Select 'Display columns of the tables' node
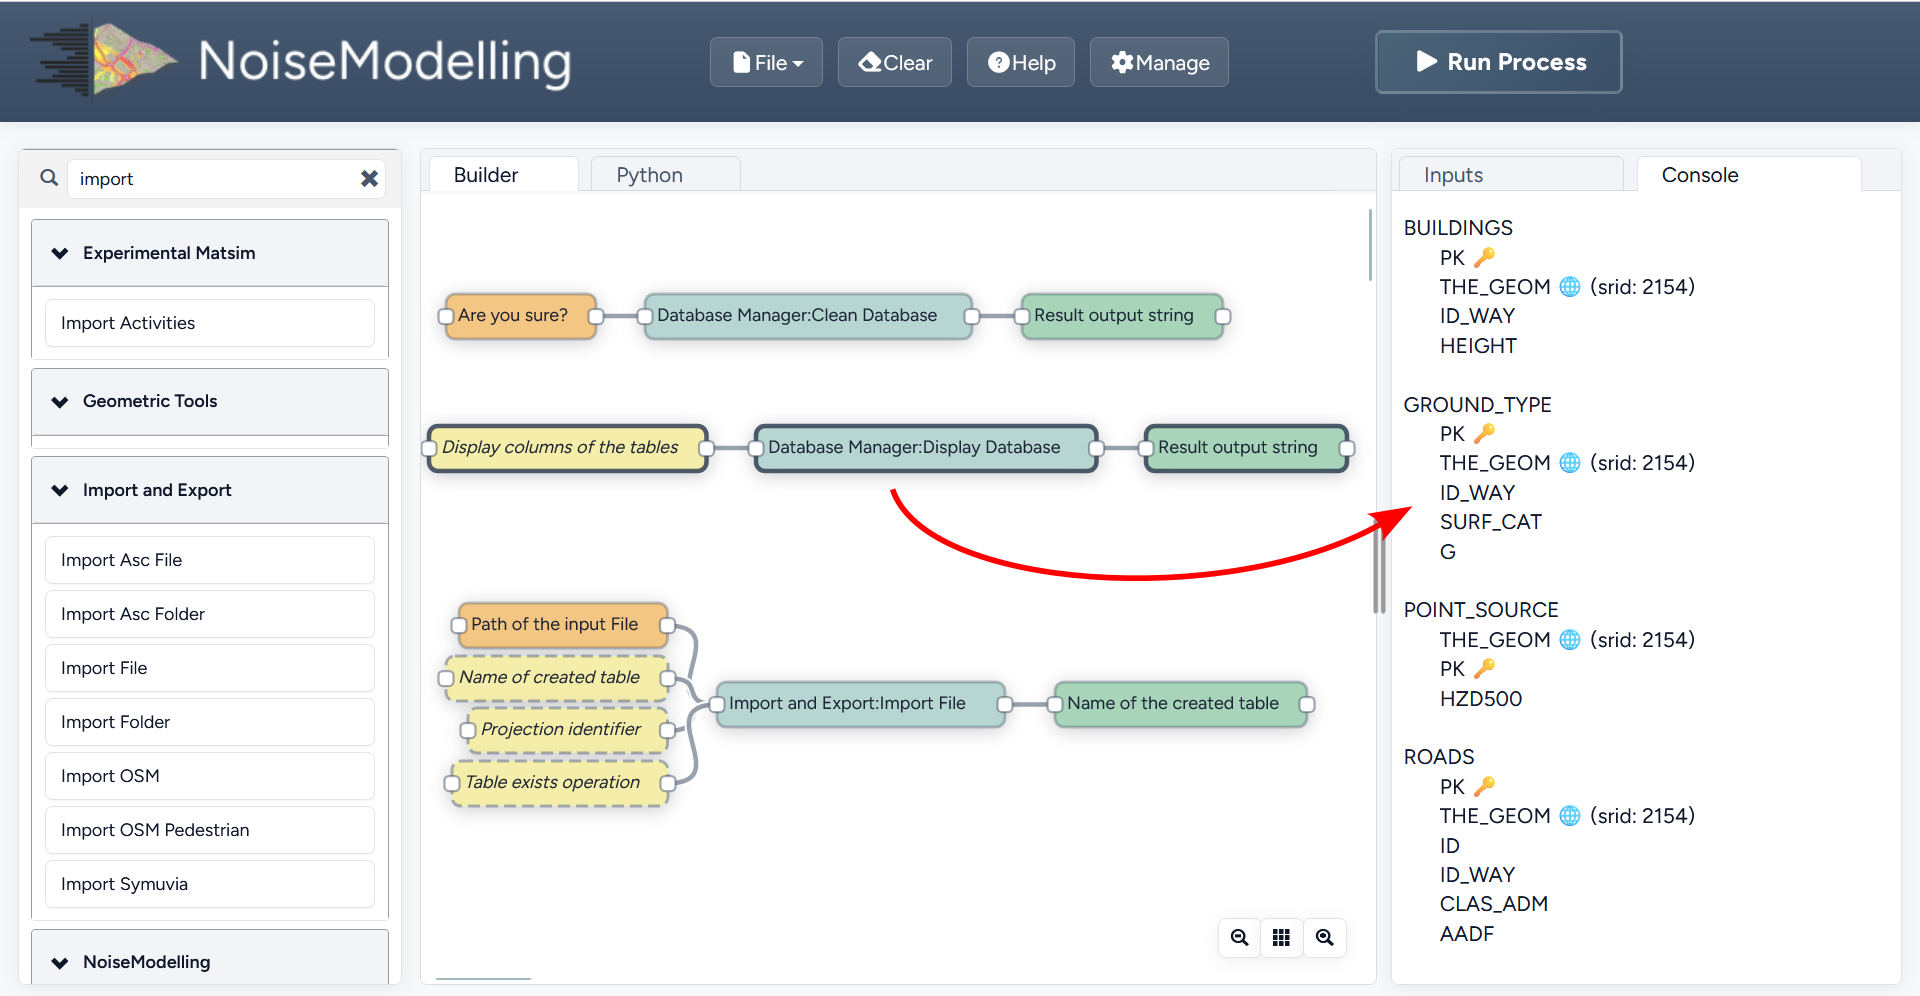1920x996 pixels. point(568,448)
